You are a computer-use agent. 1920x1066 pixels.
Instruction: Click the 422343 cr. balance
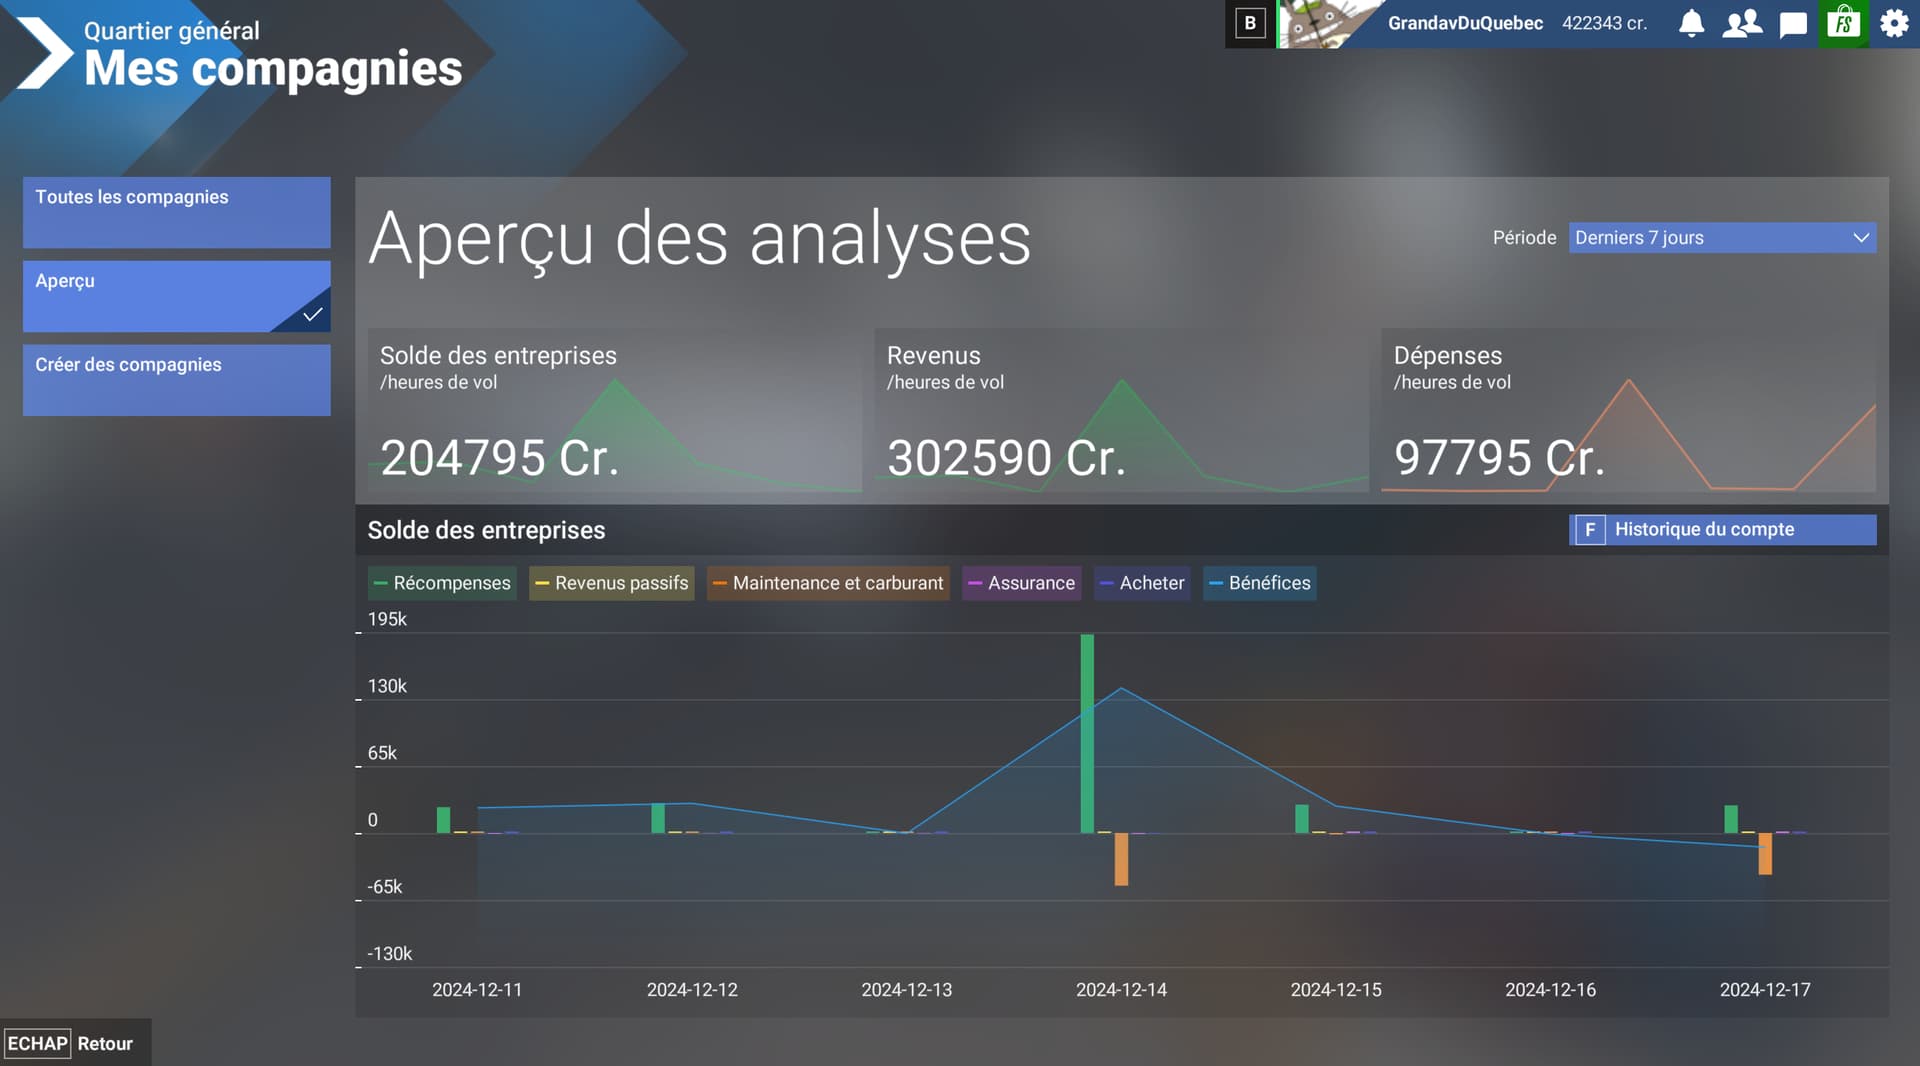[1604, 23]
